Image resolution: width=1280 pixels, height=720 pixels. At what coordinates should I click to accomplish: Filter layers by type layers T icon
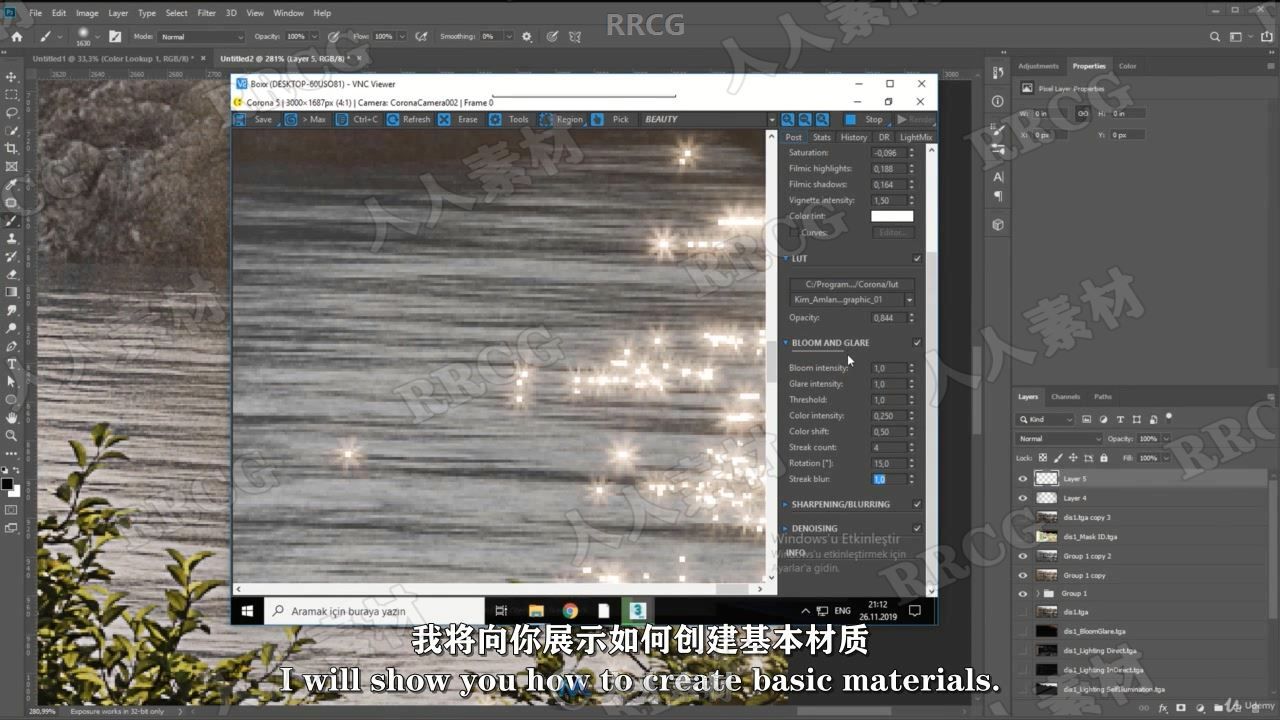click(1119, 420)
